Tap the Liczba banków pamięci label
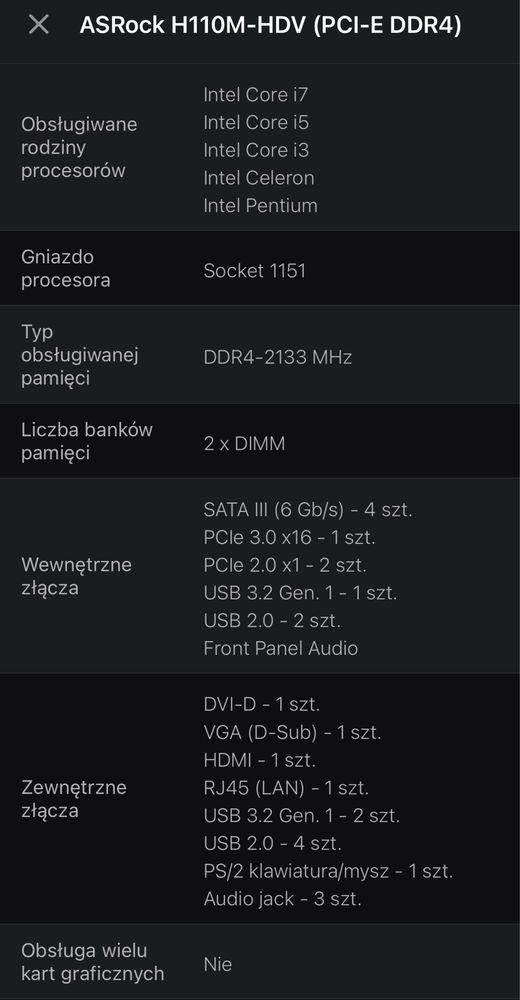The width and height of the screenshot is (520, 1000). click(x=87, y=441)
